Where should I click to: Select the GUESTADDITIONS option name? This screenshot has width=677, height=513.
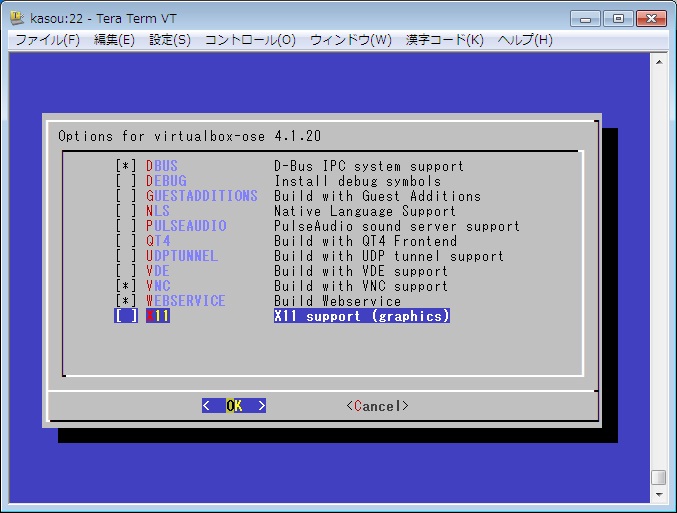202,196
